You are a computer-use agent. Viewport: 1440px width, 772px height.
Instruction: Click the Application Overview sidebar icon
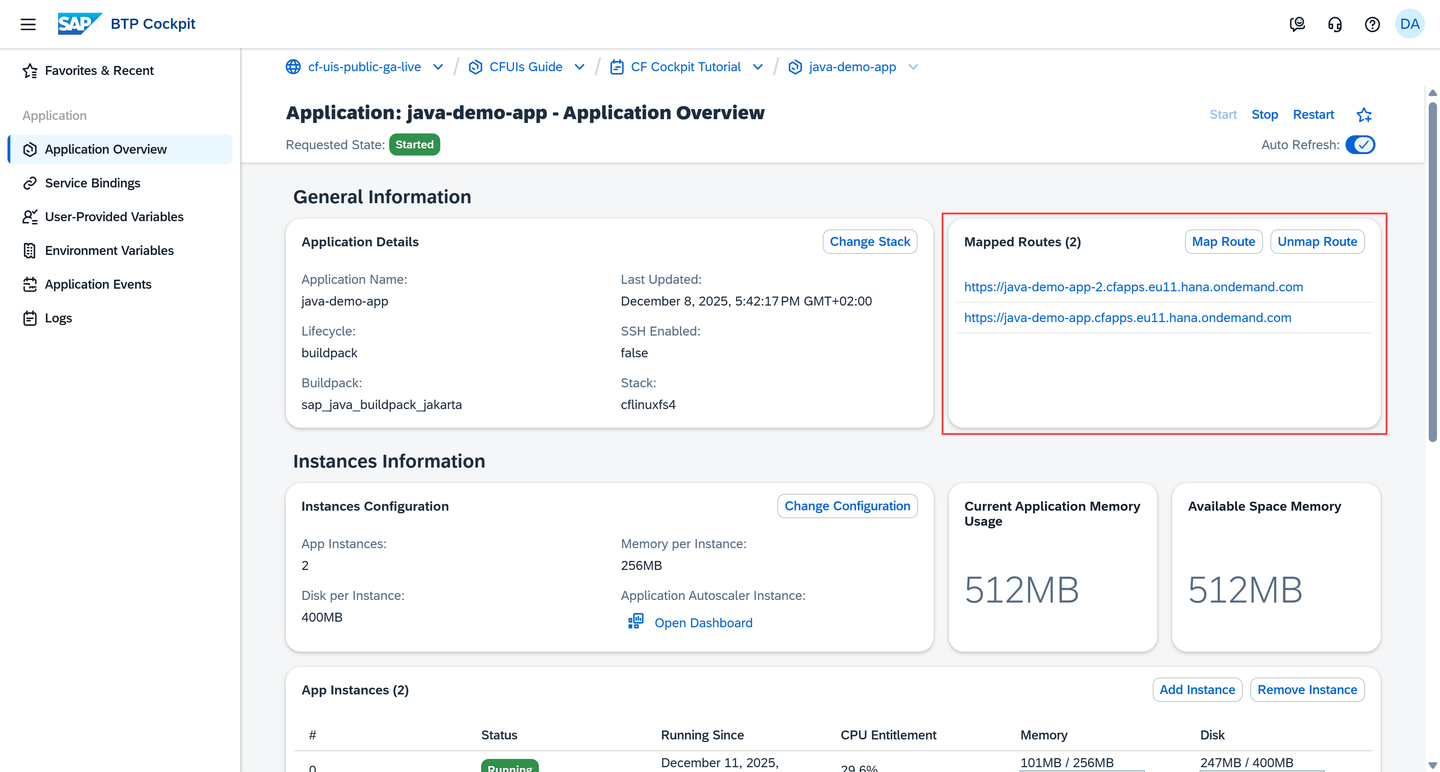(30, 149)
